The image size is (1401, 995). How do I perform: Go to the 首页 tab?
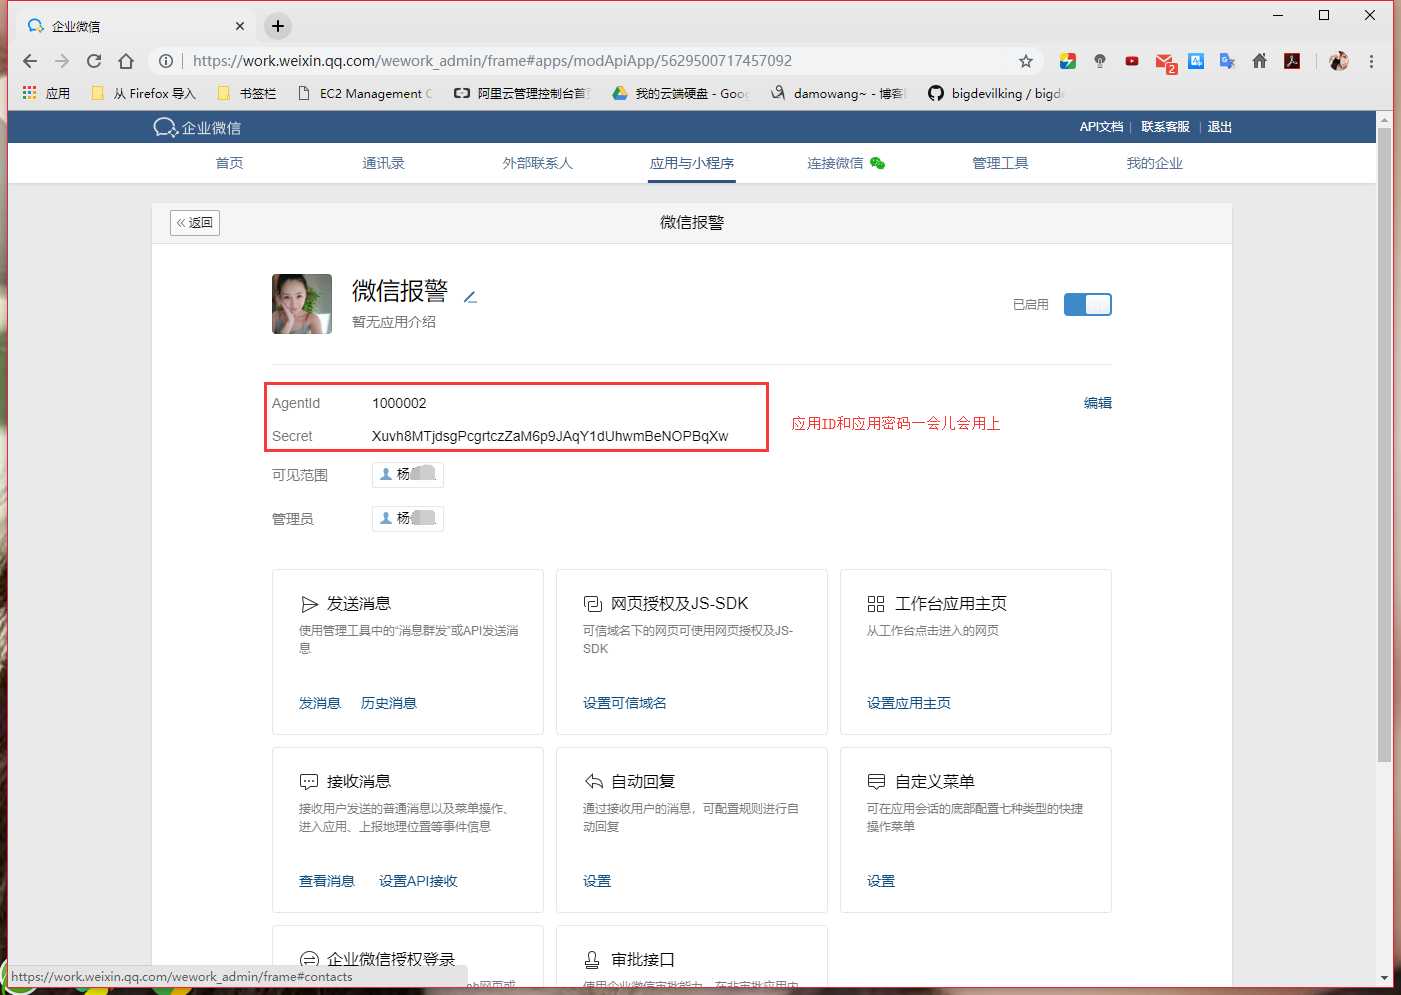(229, 163)
